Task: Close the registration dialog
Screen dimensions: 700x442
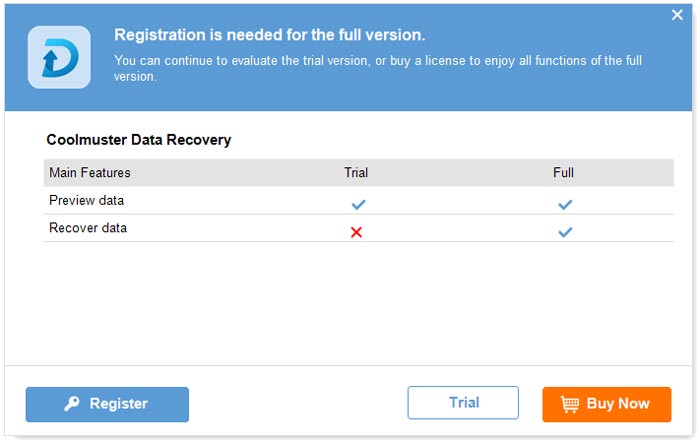Action: [x=677, y=15]
